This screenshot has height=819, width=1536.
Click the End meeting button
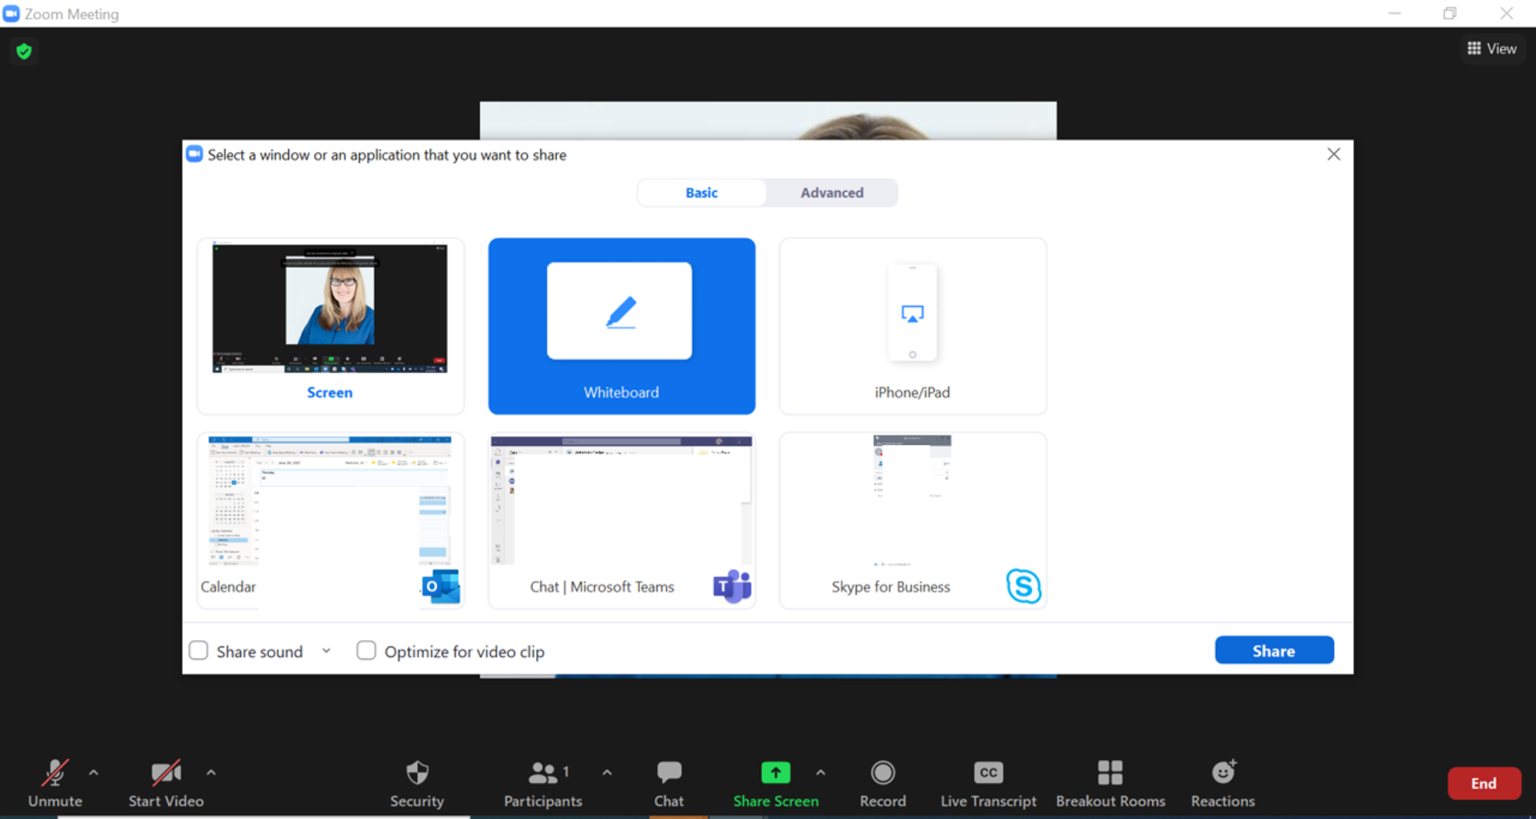[1484, 783]
